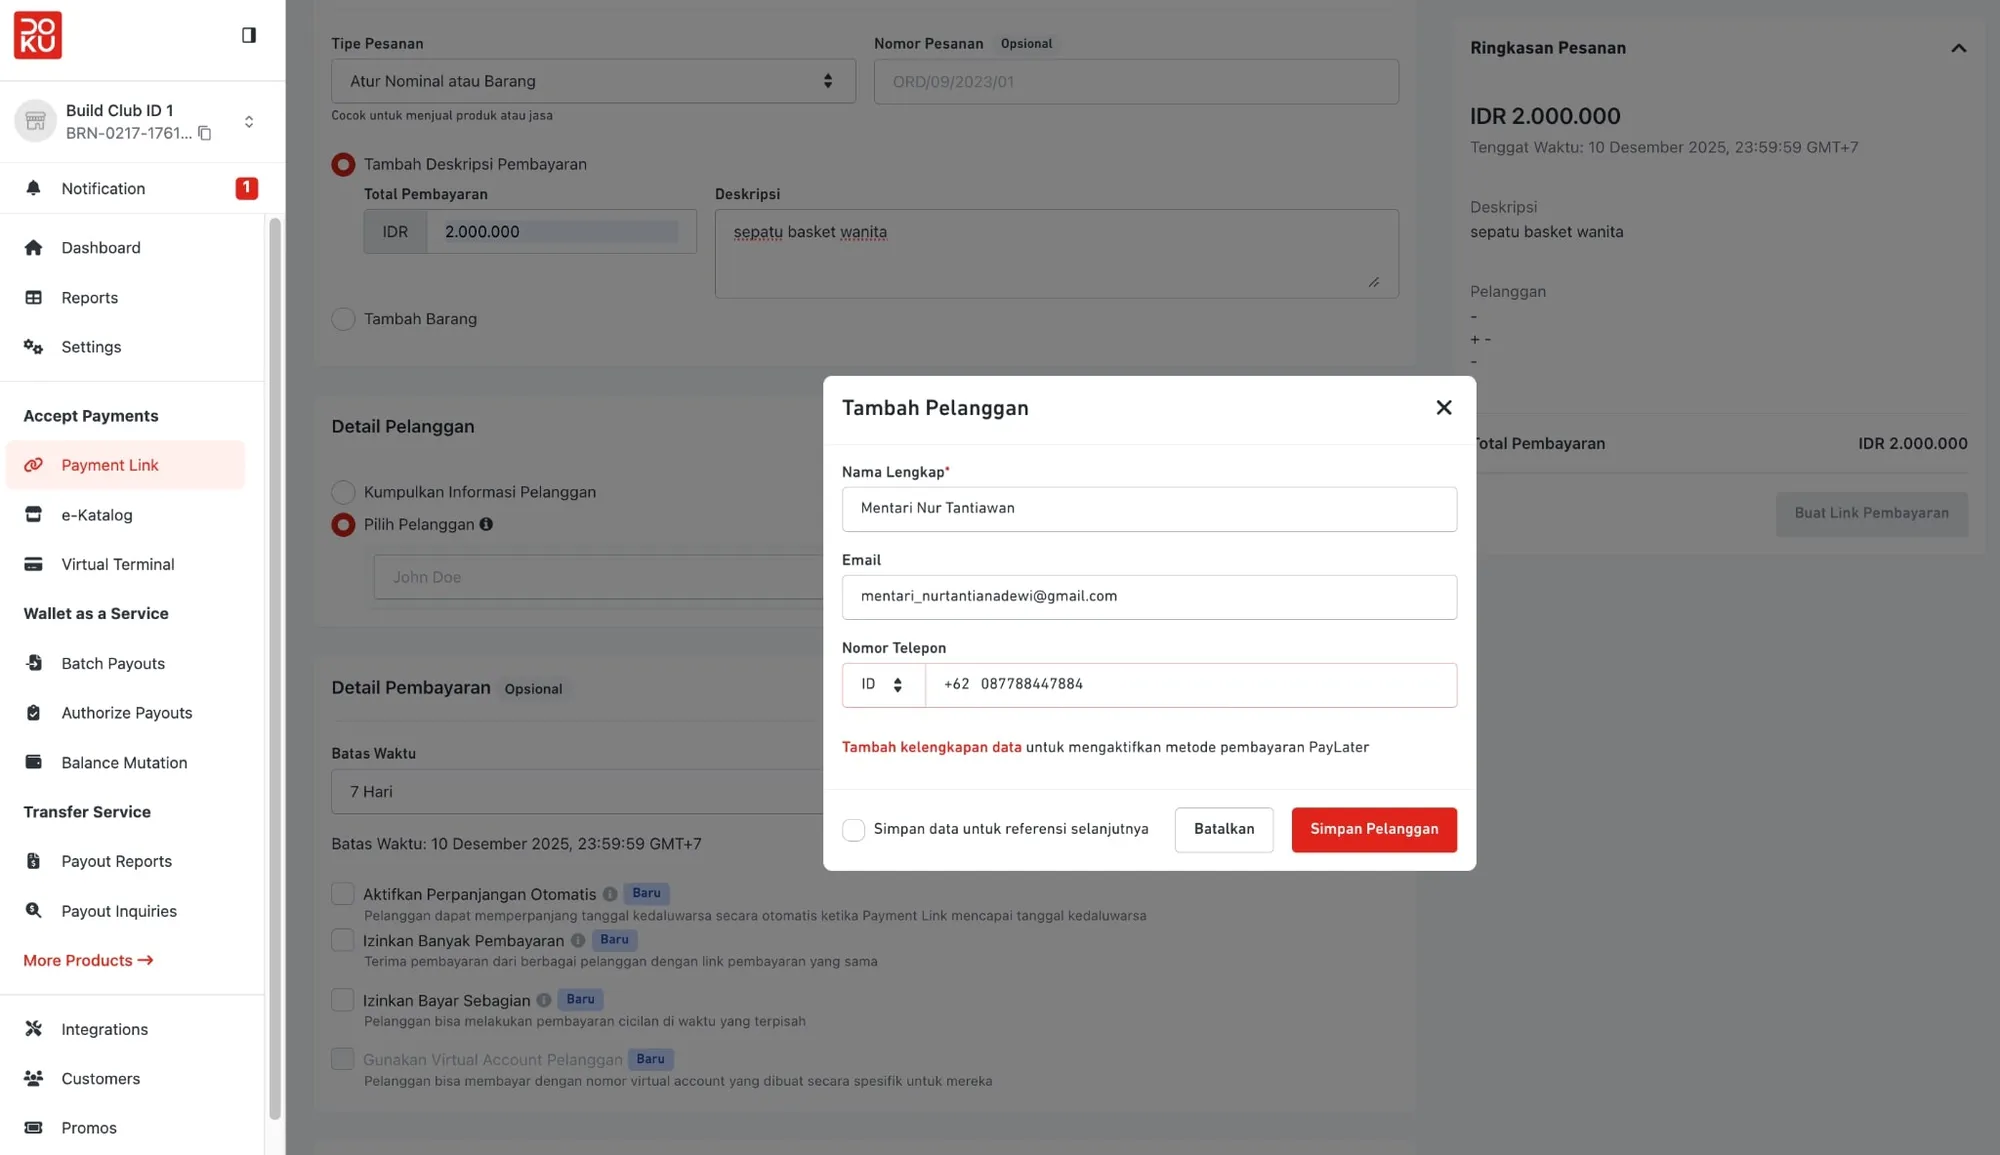Click the Simpan Pelanggan button
This screenshot has height=1155, width=2000.
point(1373,829)
